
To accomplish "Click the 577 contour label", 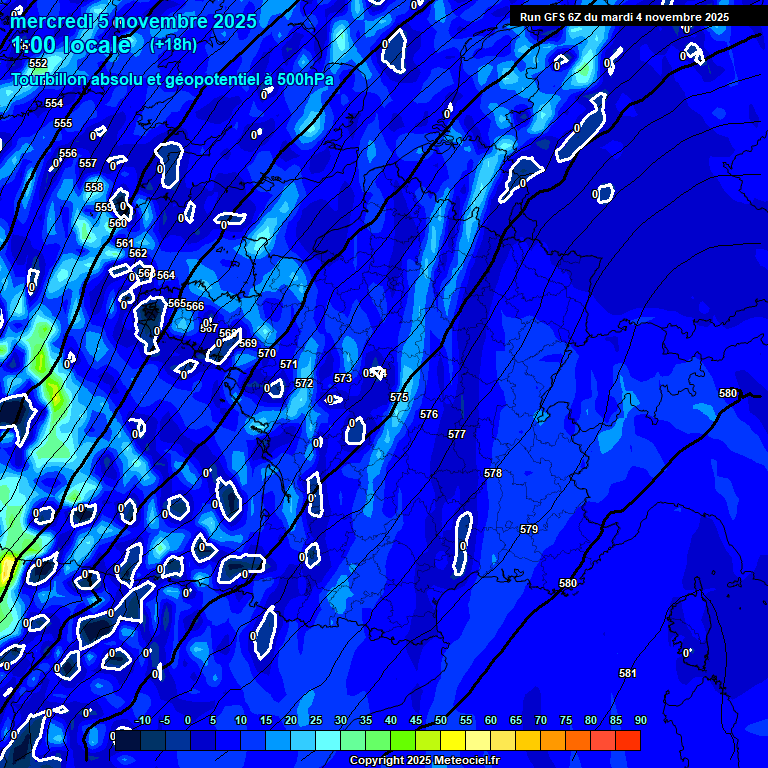I will (457, 435).
